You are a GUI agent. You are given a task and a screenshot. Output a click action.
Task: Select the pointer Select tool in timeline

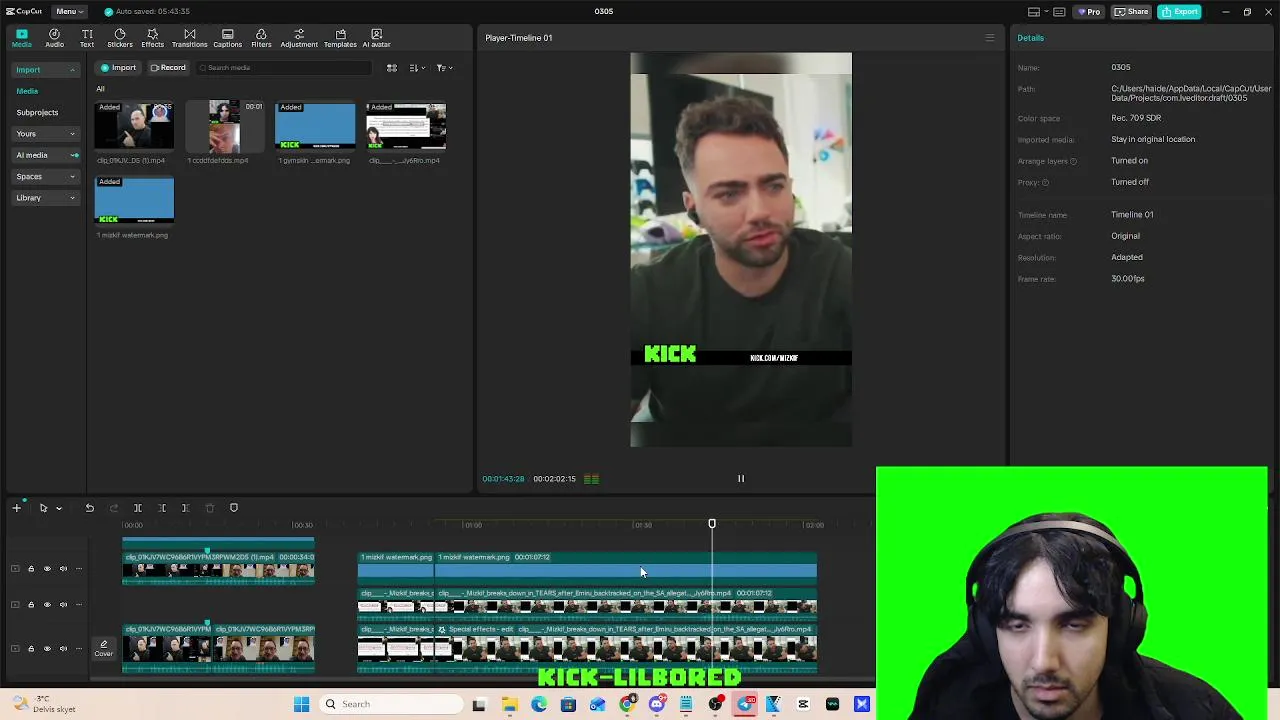point(43,508)
